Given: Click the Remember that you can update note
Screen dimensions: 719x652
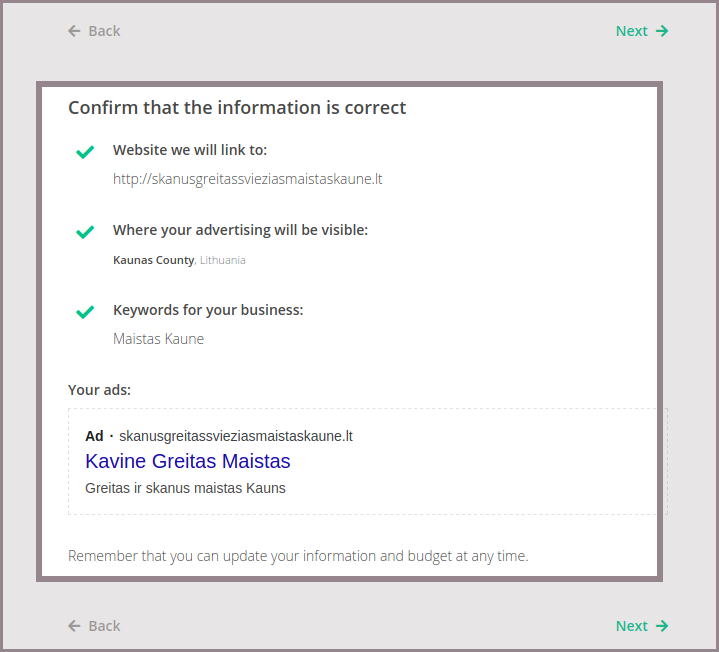Looking at the screenshot, I should point(298,556).
